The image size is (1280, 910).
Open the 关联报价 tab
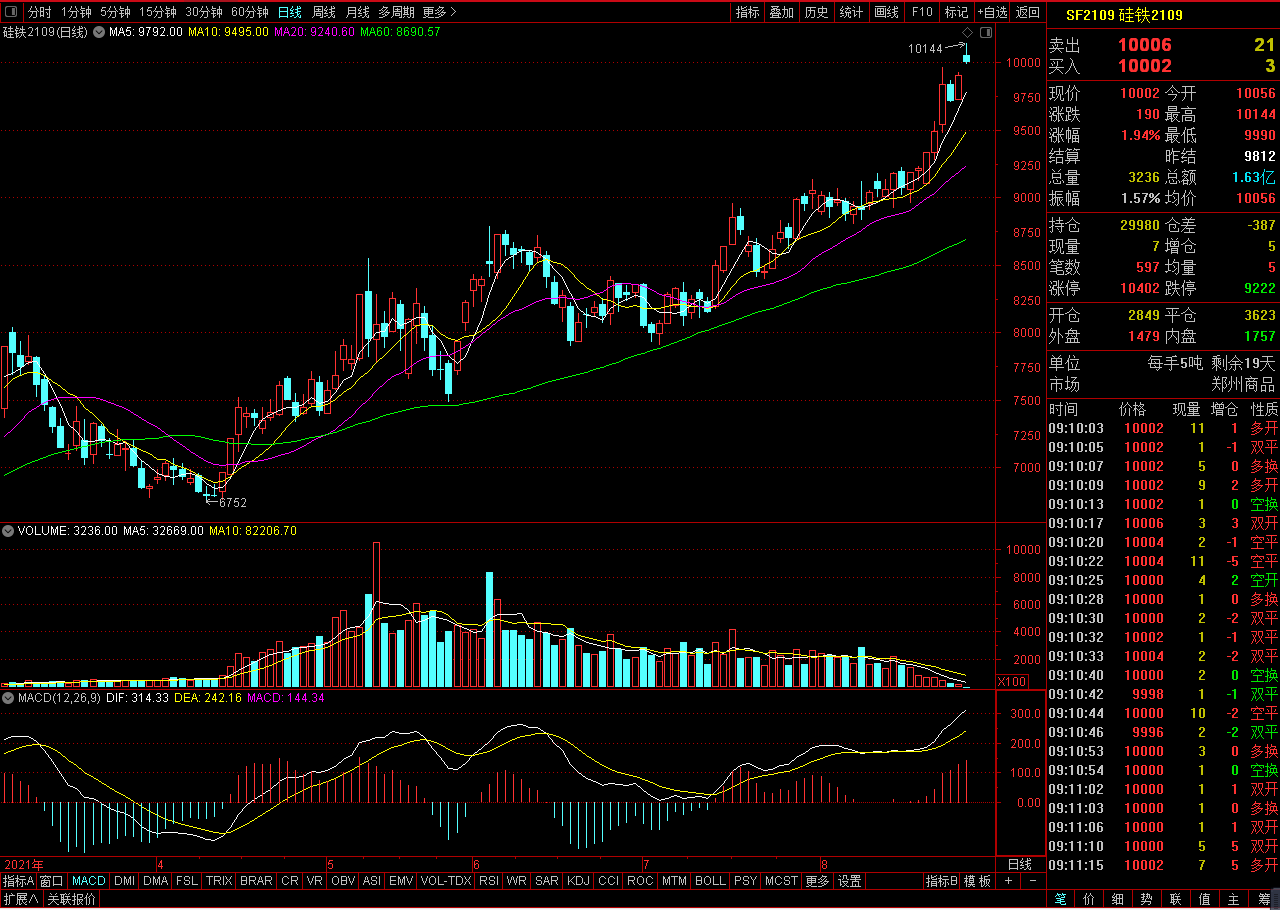pyautogui.click(x=72, y=899)
